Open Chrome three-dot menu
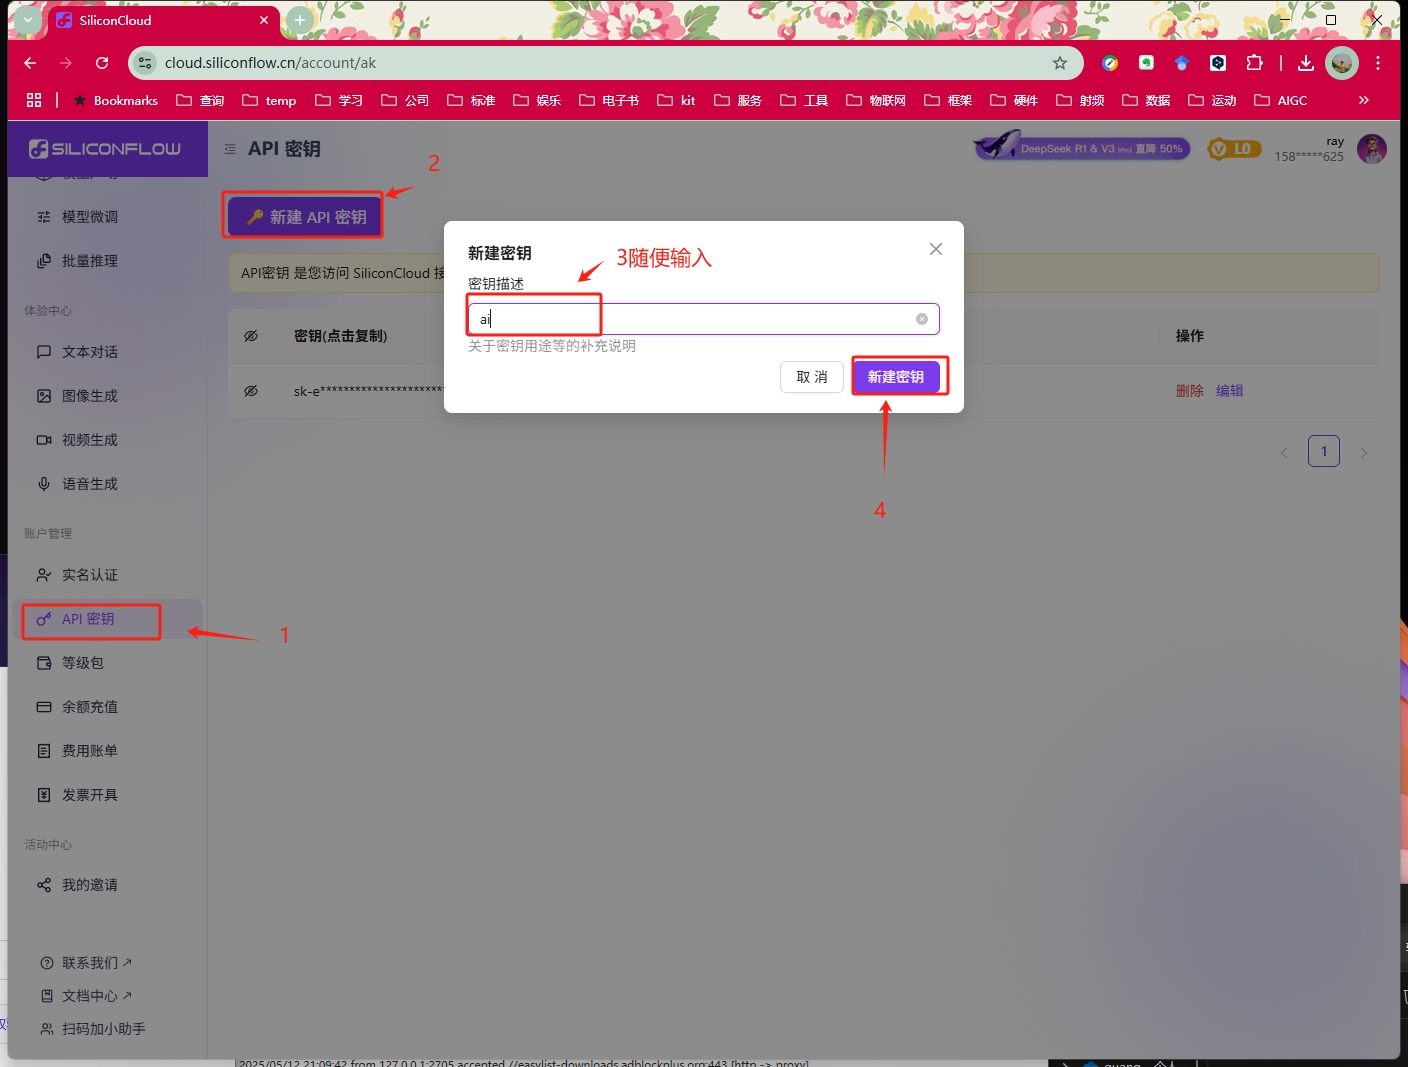Image resolution: width=1408 pixels, height=1067 pixels. pyautogui.click(x=1378, y=63)
